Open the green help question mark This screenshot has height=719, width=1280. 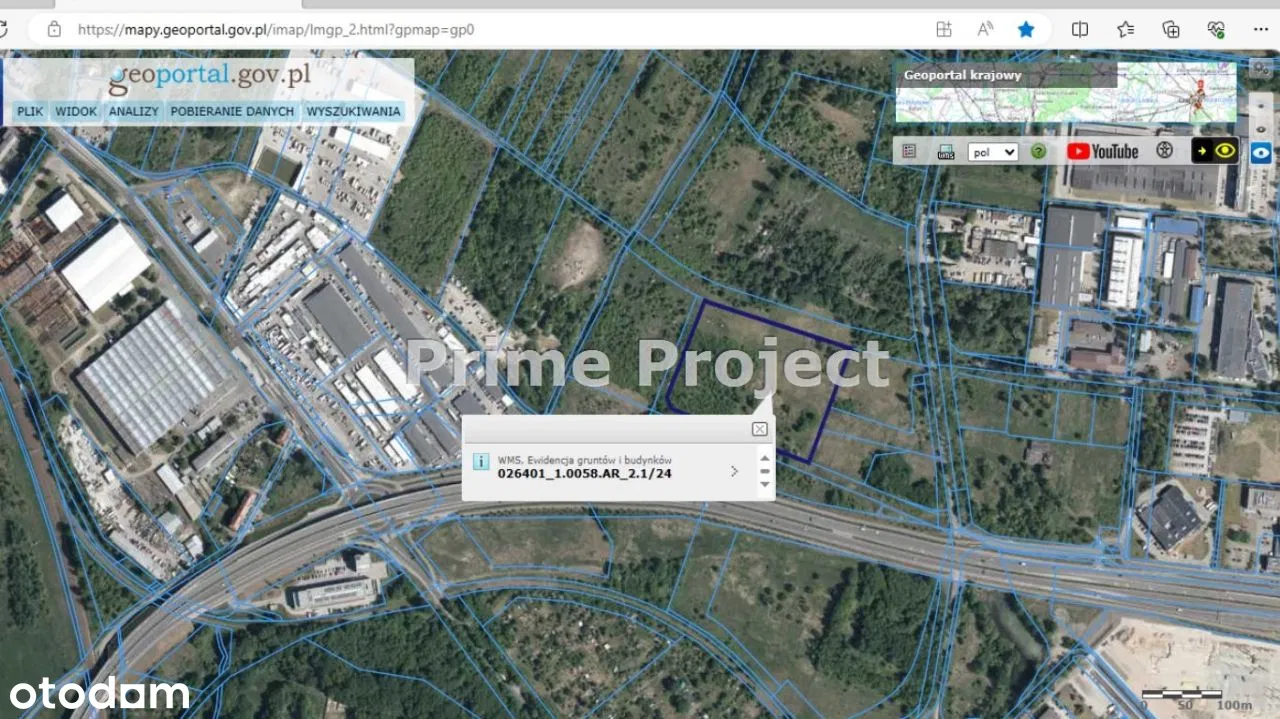(1039, 152)
